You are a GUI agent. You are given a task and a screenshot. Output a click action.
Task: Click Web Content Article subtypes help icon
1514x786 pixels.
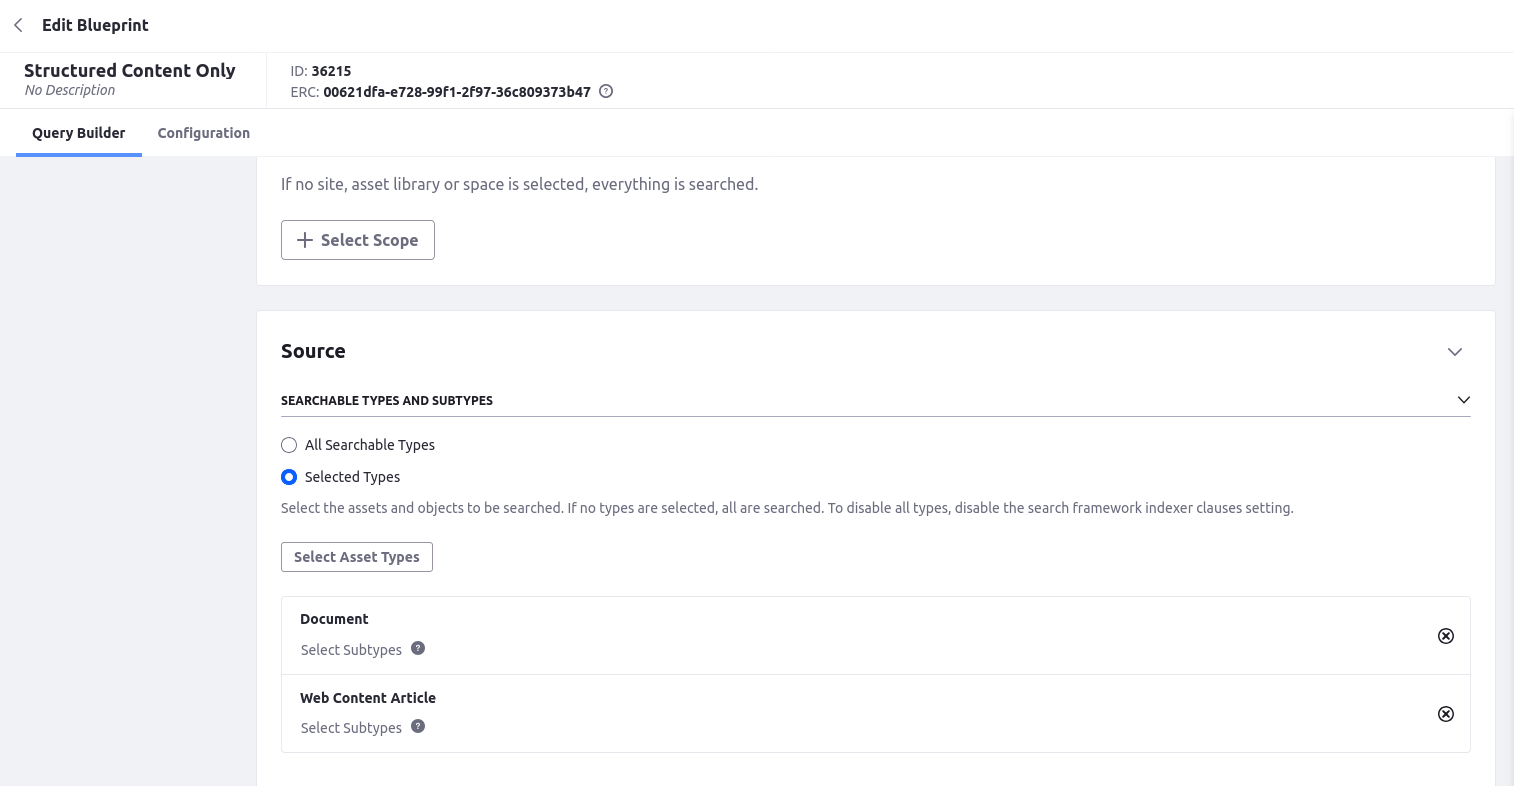pyautogui.click(x=418, y=726)
